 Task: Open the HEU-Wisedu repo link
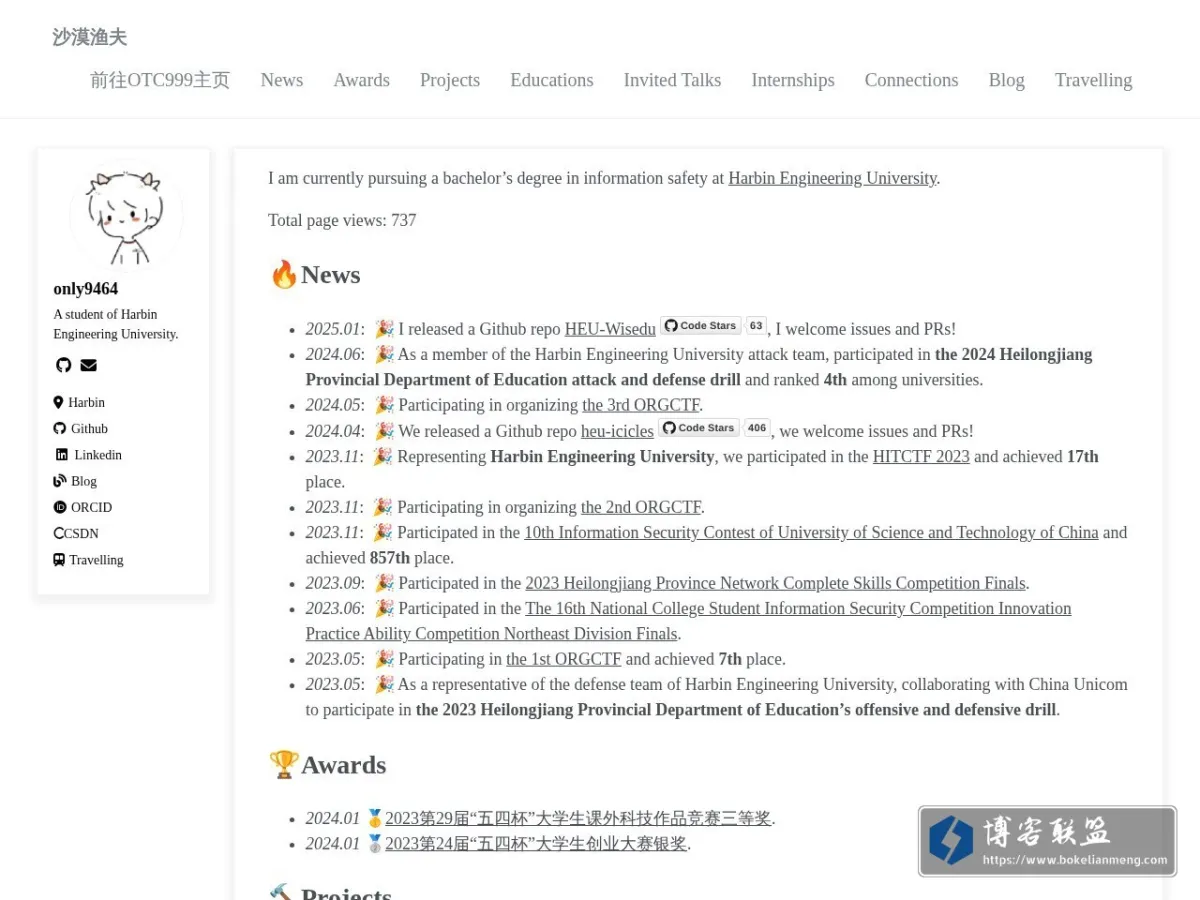[610, 329]
